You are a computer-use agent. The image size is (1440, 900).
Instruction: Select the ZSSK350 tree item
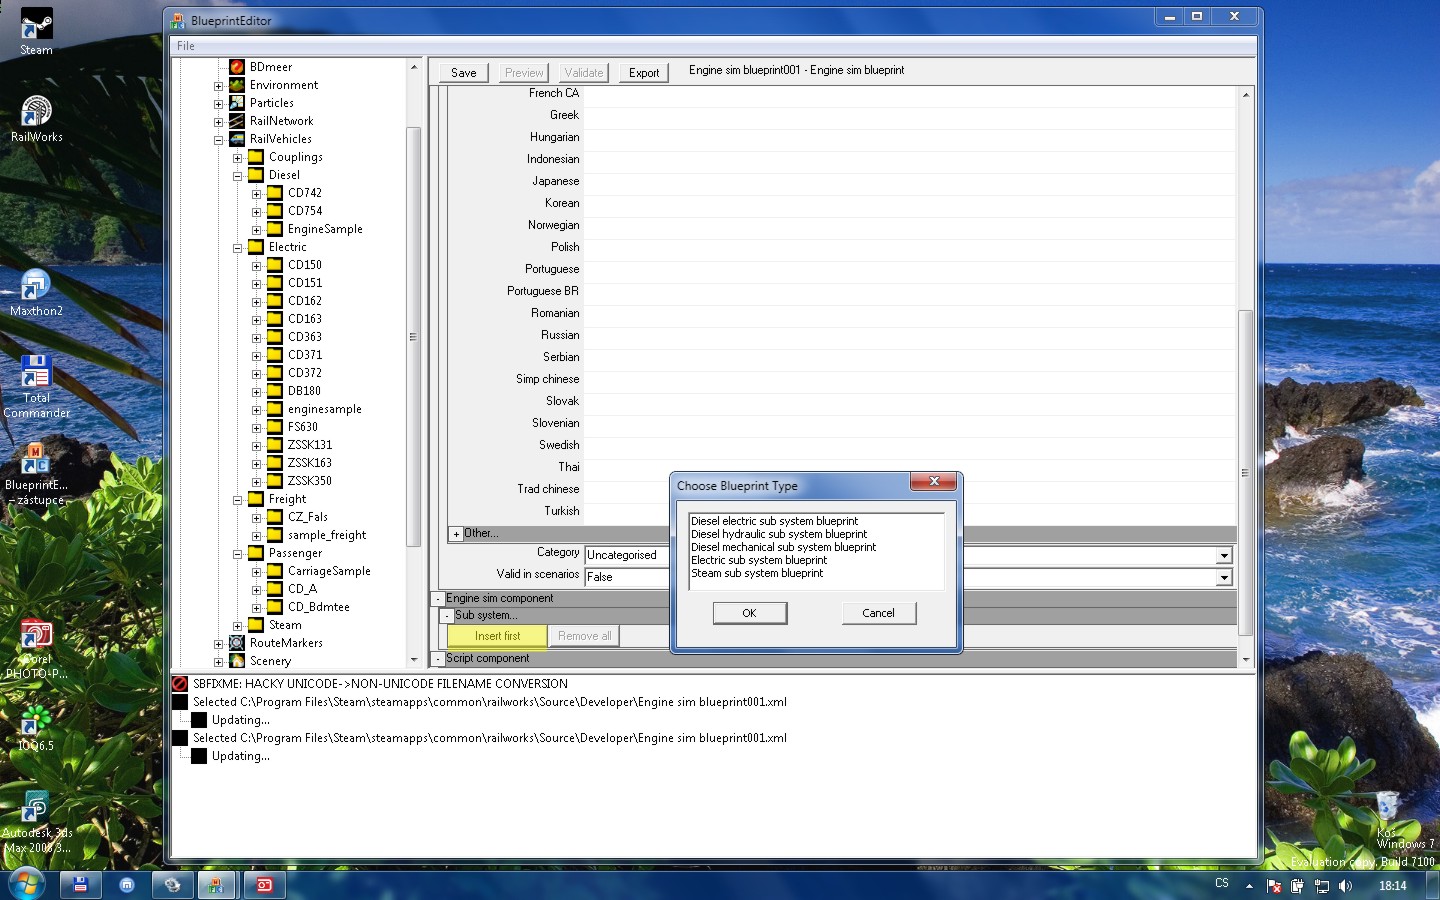[310, 481]
